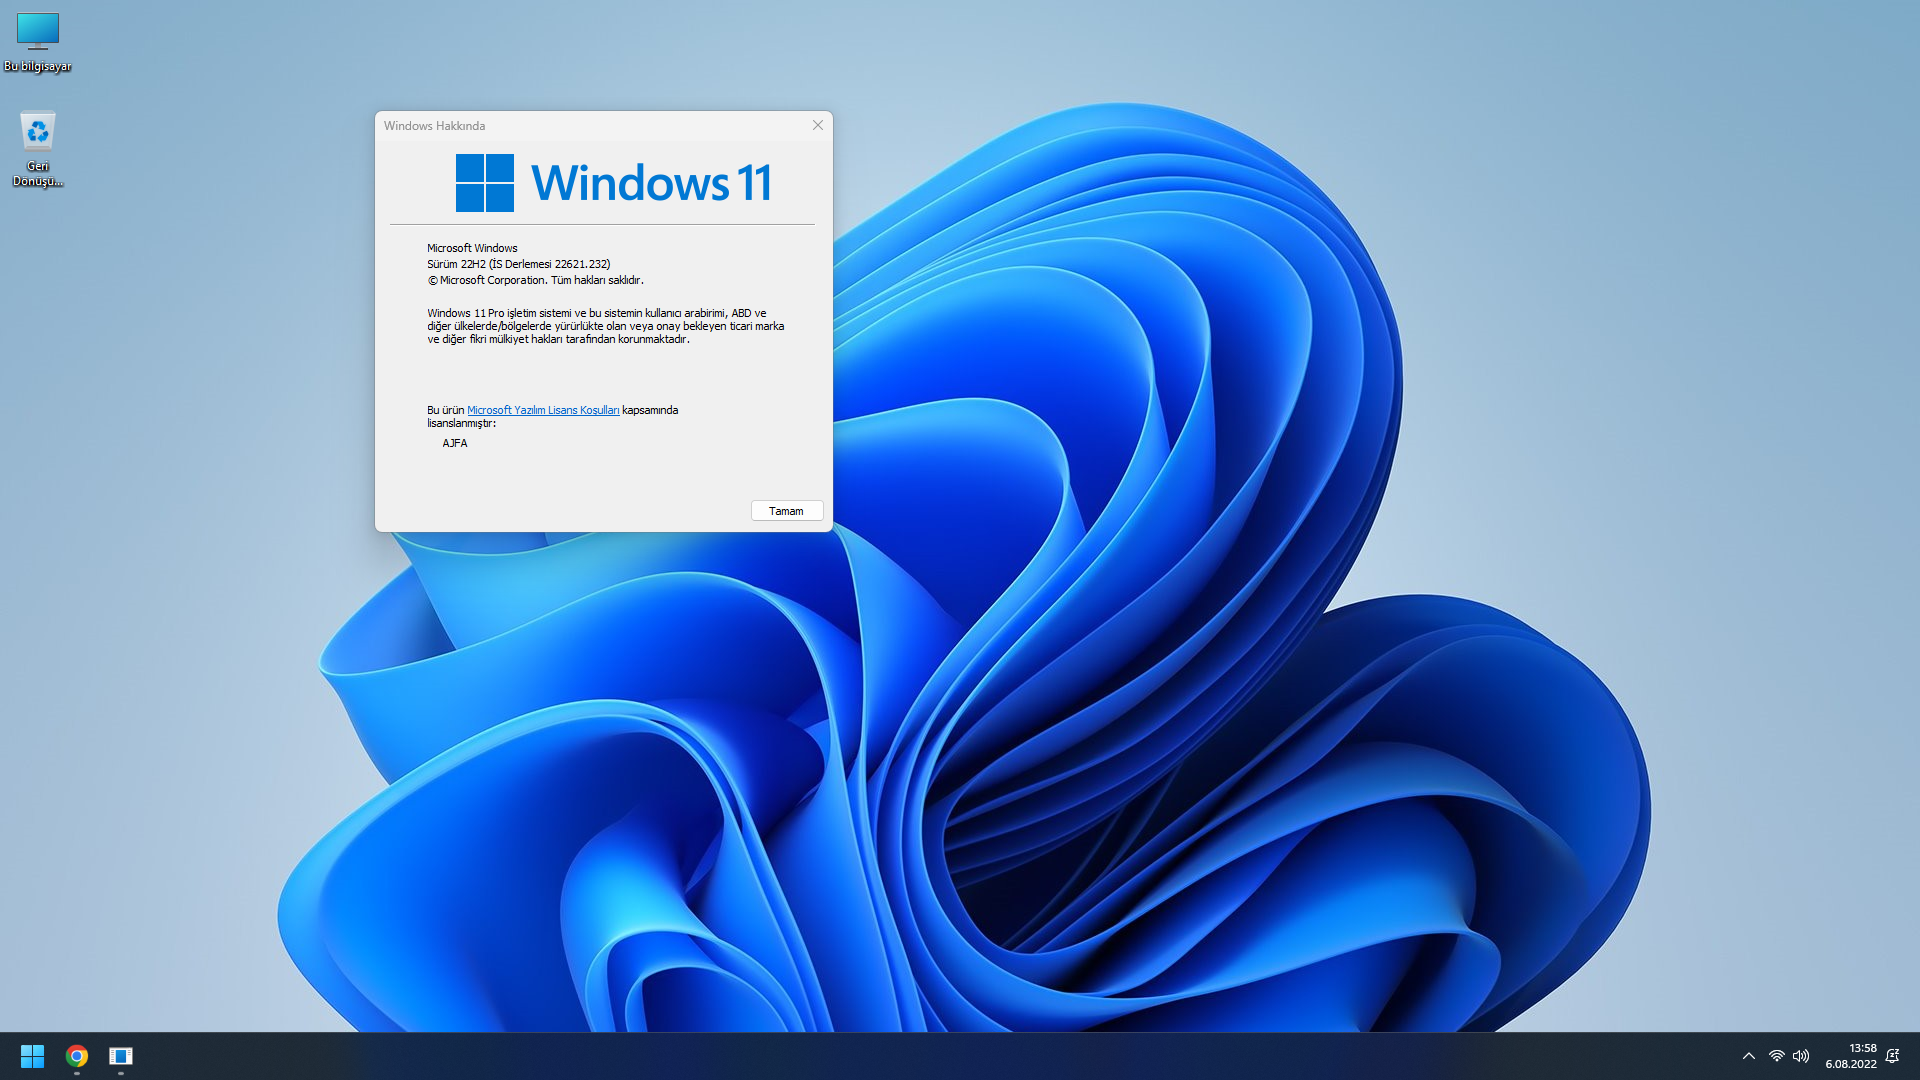This screenshot has width=1920, height=1080.
Task: Click the blue Windows logo in the dialog
Action: tap(485, 183)
